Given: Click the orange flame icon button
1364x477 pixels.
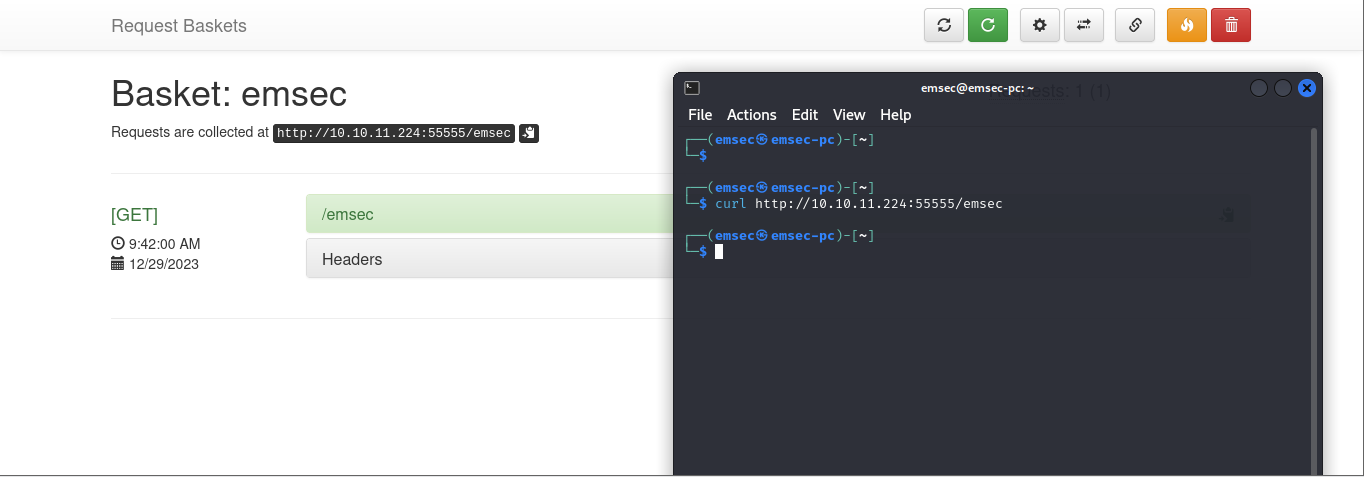Looking at the screenshot, I should click(x=1187, y=26).
